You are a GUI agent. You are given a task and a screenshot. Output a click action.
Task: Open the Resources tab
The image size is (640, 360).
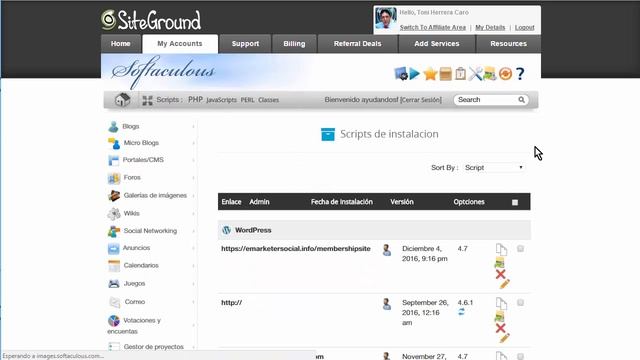[509, 44]
